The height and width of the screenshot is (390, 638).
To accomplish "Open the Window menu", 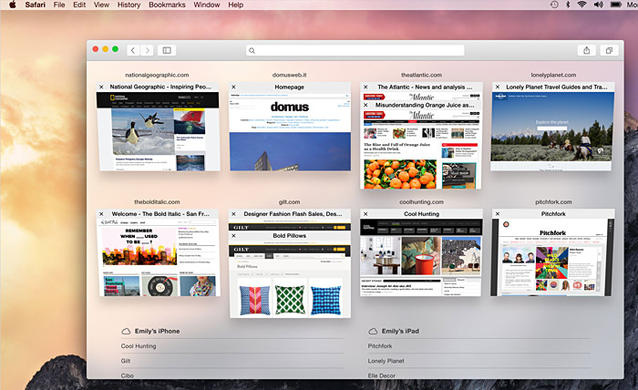I will [x=206, y=5].
